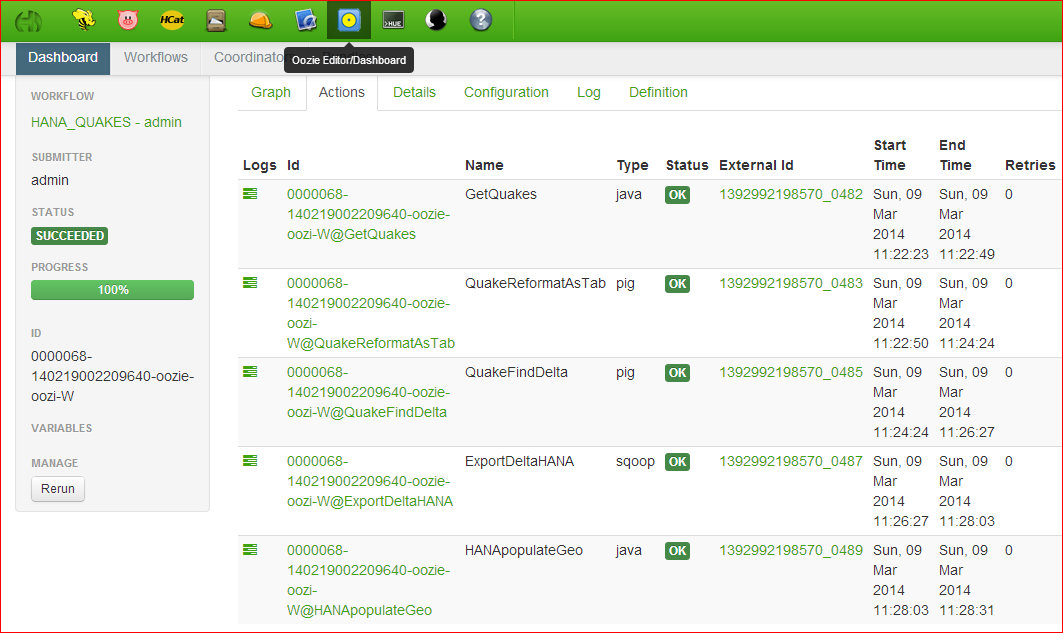Open external id 1392992198570_0485
This screenshot has height=633, width=1063.
click(790, 372)
